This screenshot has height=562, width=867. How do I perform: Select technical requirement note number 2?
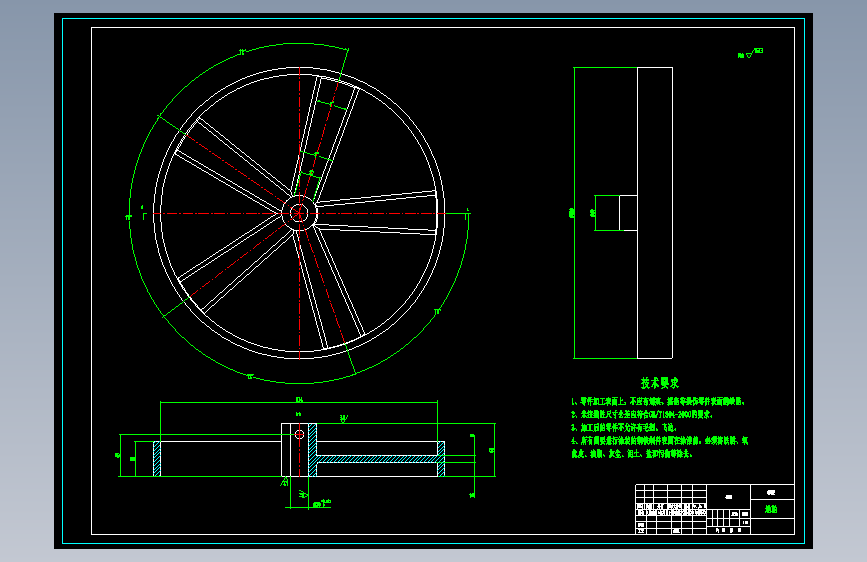point(642,414)
